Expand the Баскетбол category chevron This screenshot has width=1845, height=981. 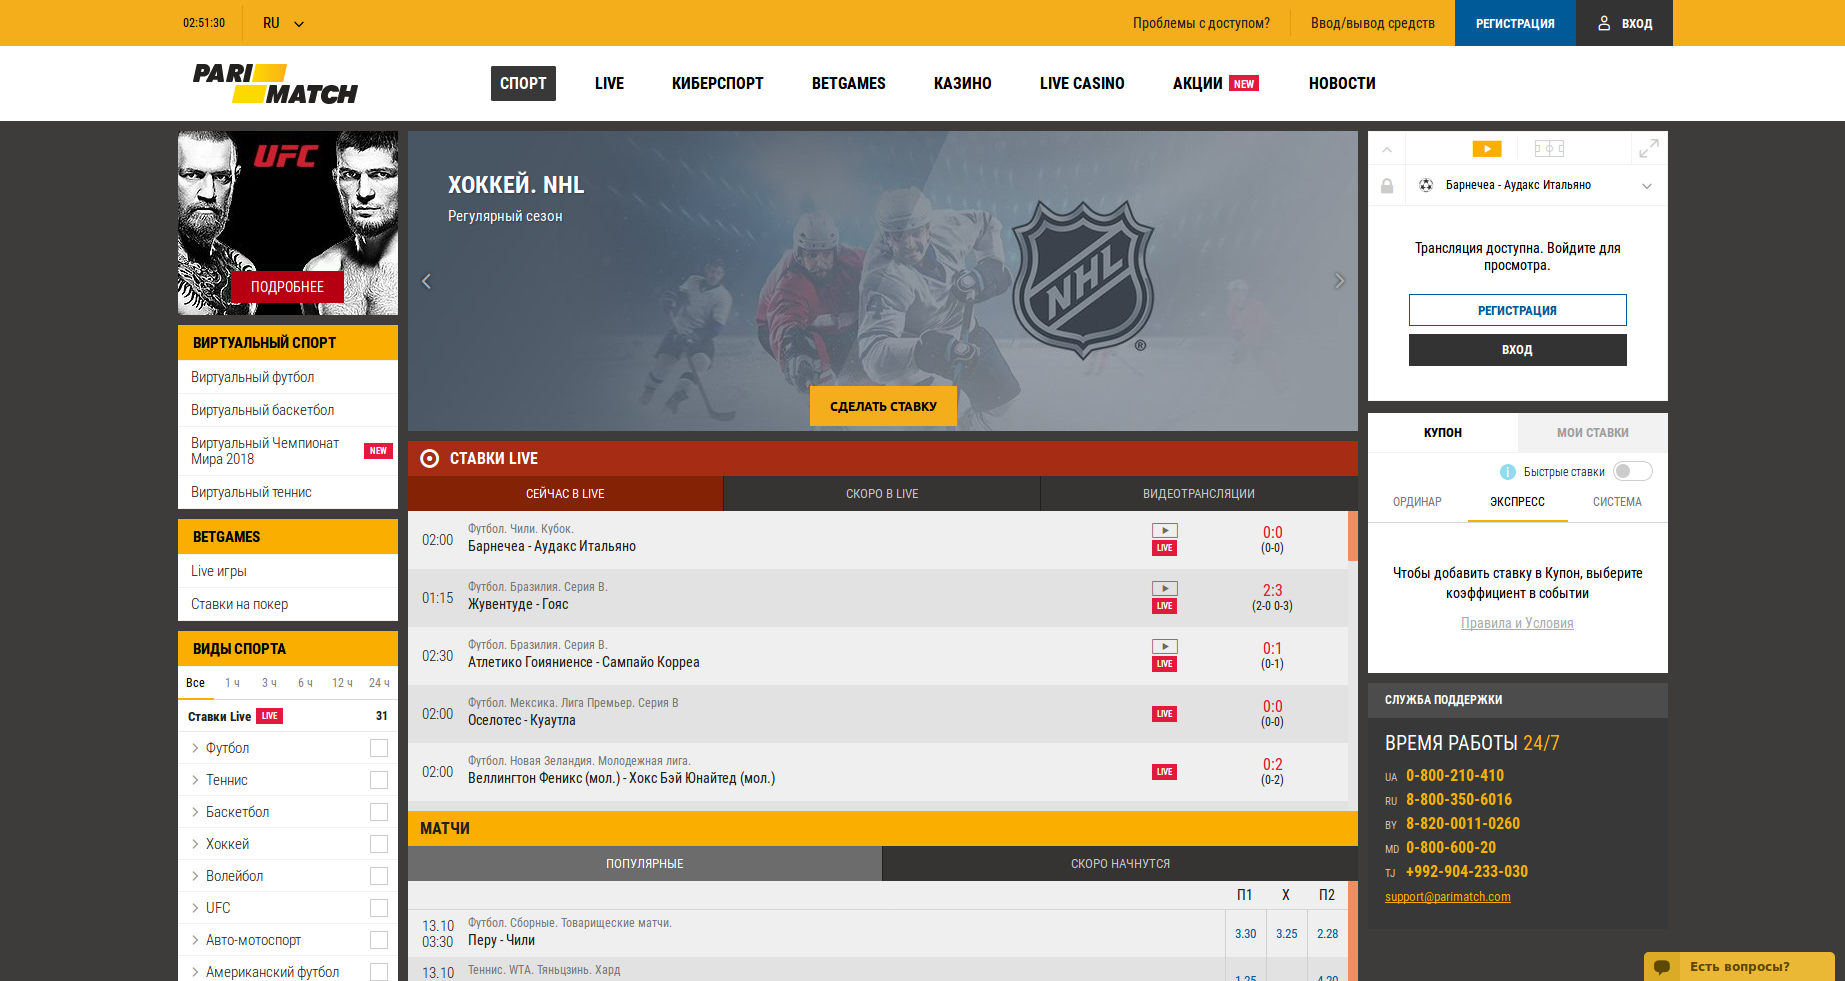[x=195, y=812]
